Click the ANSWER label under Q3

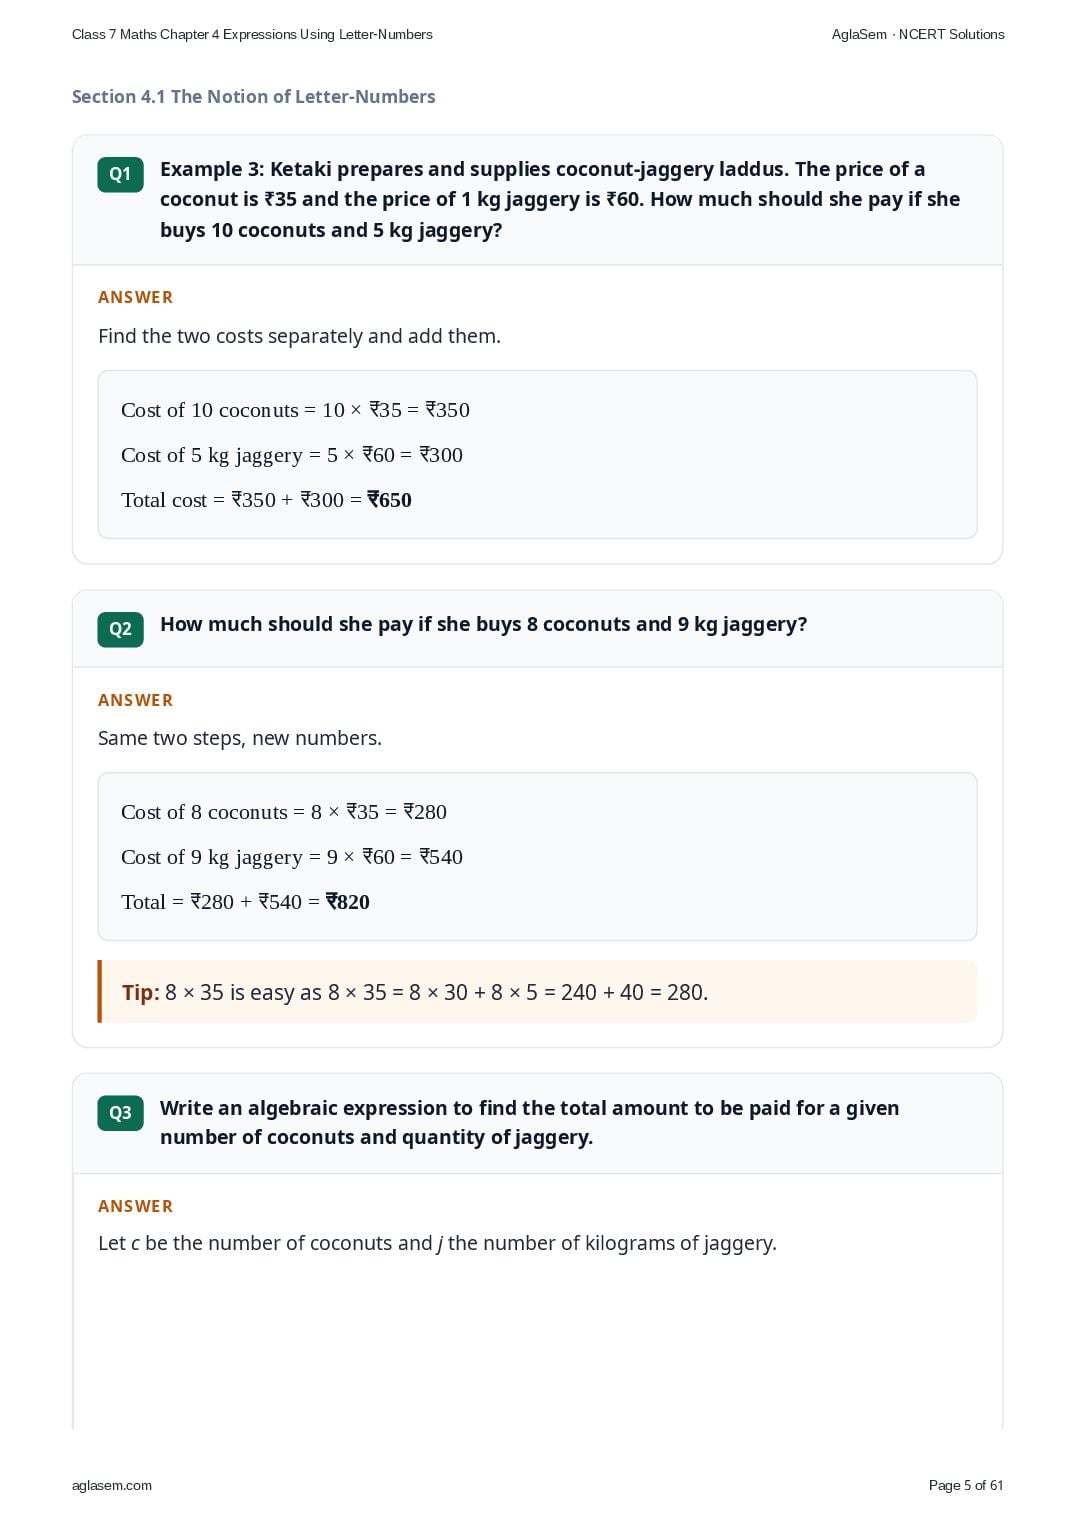tap(136, 1206)
